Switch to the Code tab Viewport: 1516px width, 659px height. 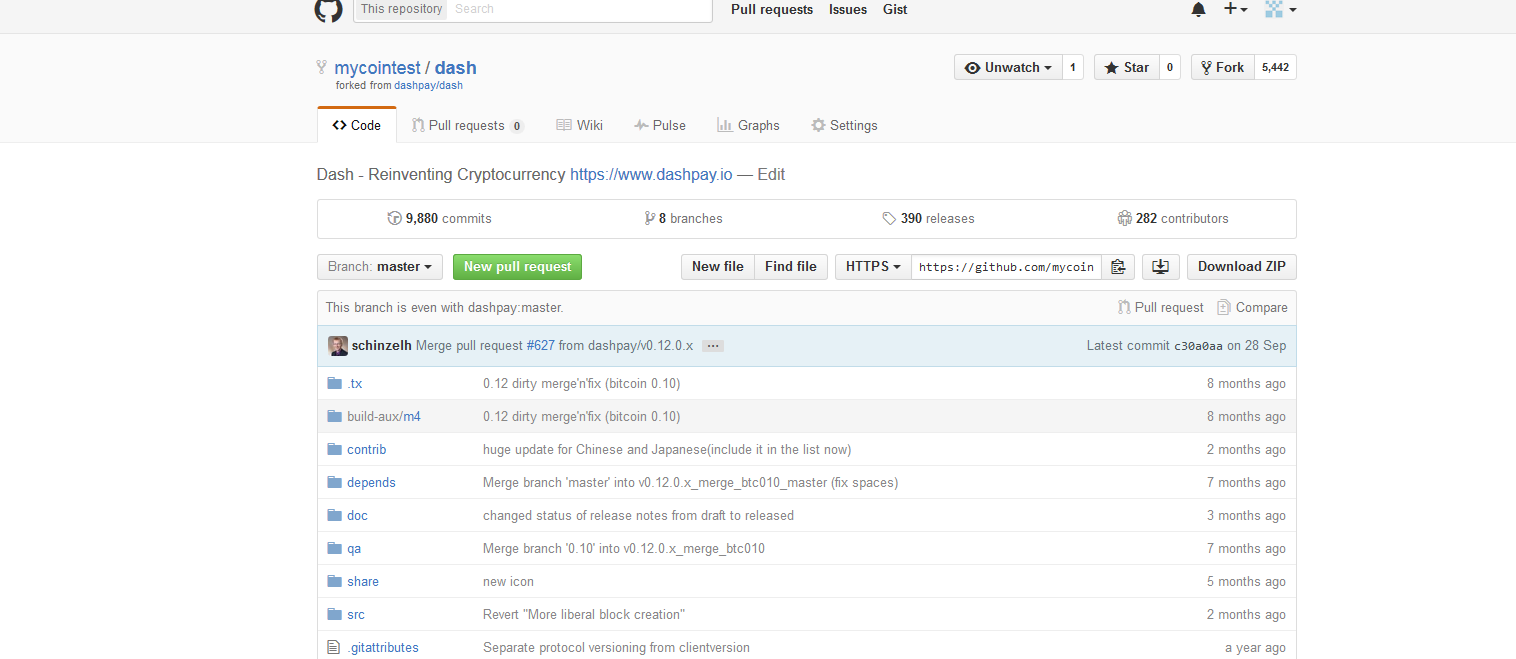click(357, 126)
